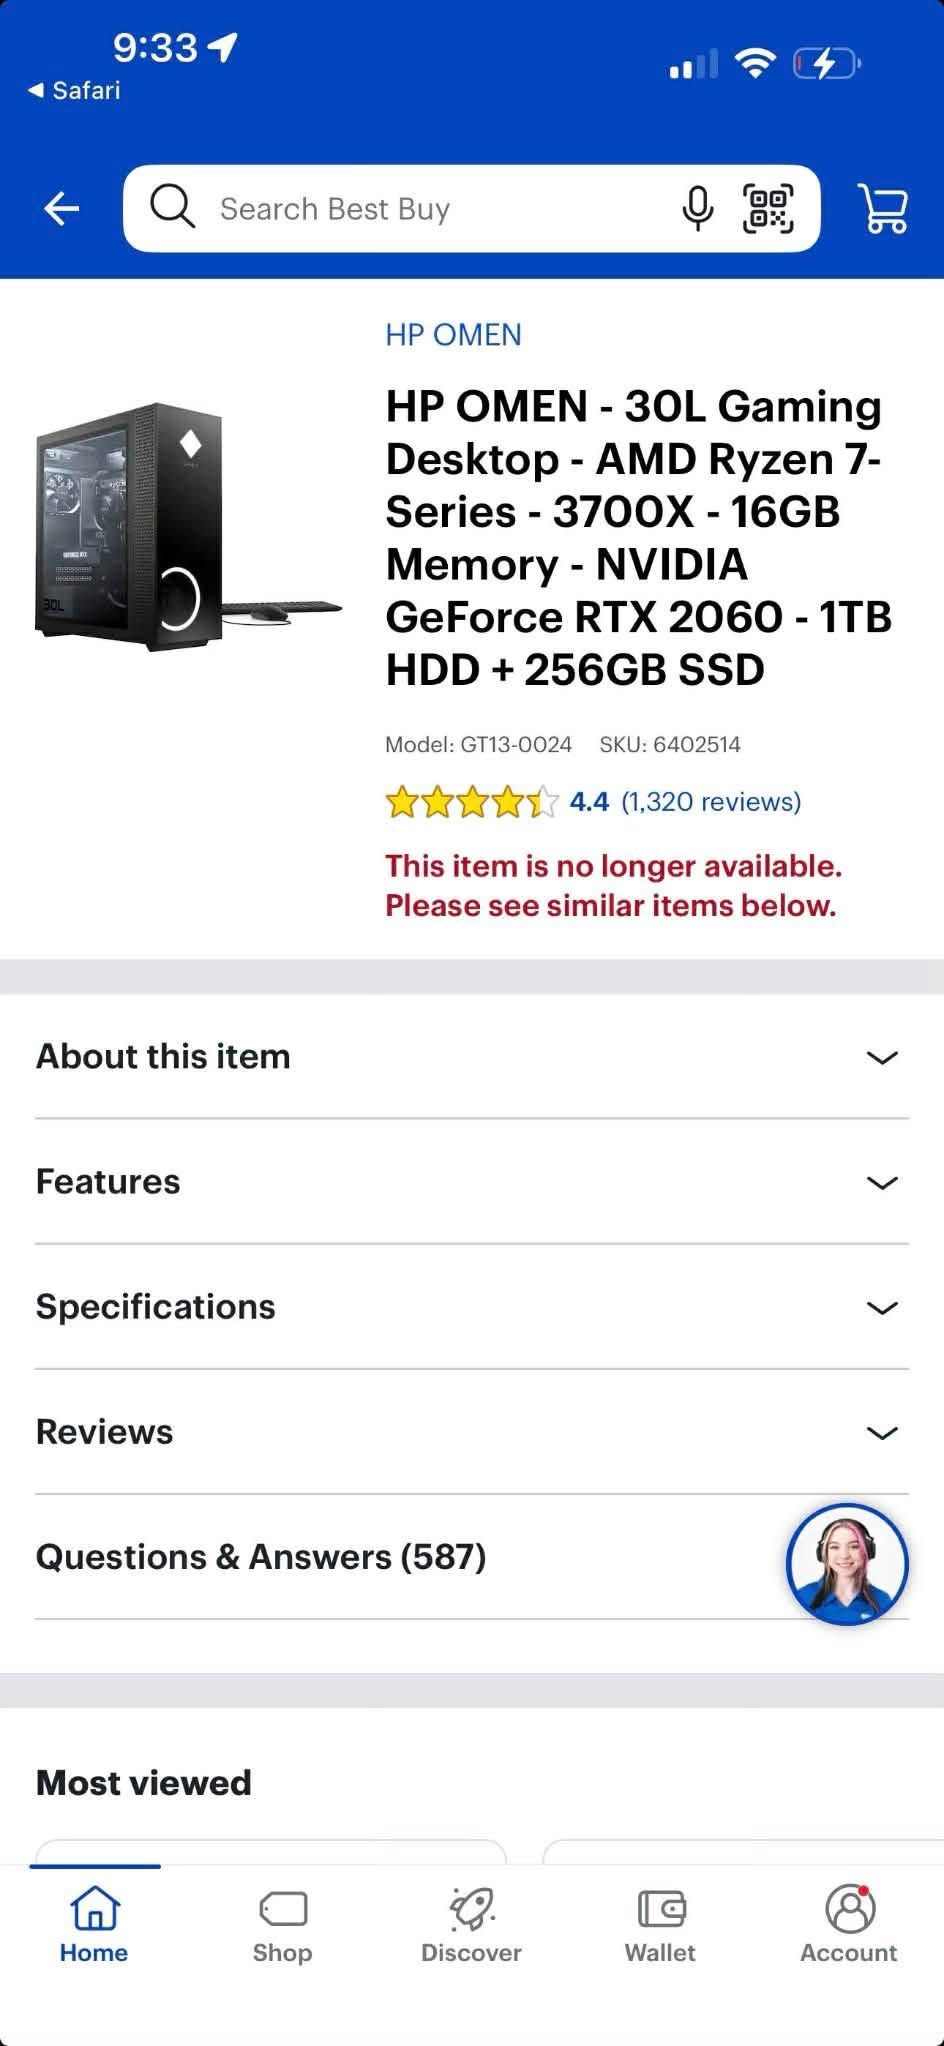This screenshot has width=944, height=2046.
Task: Open the QR code scanner icon
Action: click(x=768, y=209)
